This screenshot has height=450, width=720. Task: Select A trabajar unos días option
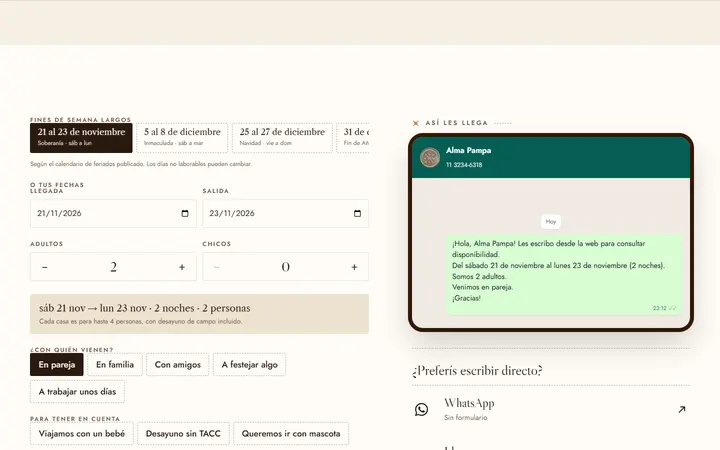click(x=77, y=392)
